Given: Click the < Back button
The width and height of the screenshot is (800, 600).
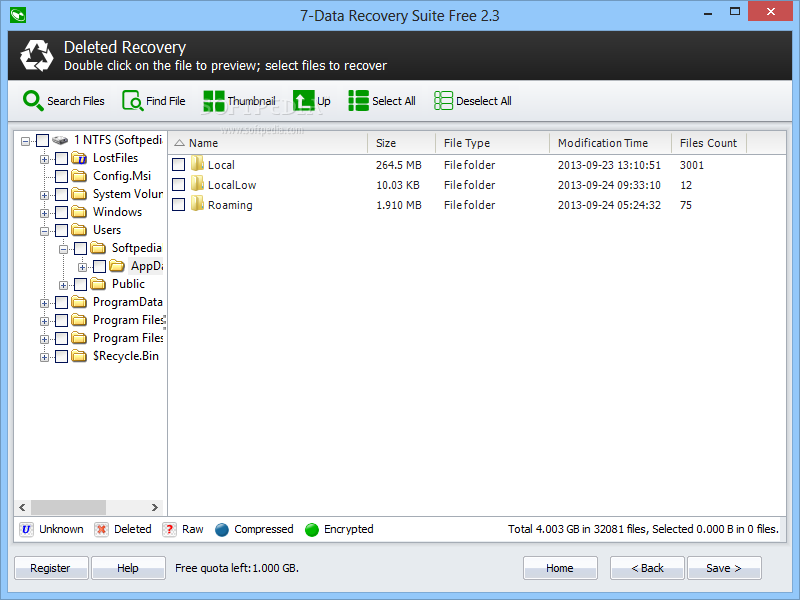Looking at the screenshot, I should click(x=647, y=568).
